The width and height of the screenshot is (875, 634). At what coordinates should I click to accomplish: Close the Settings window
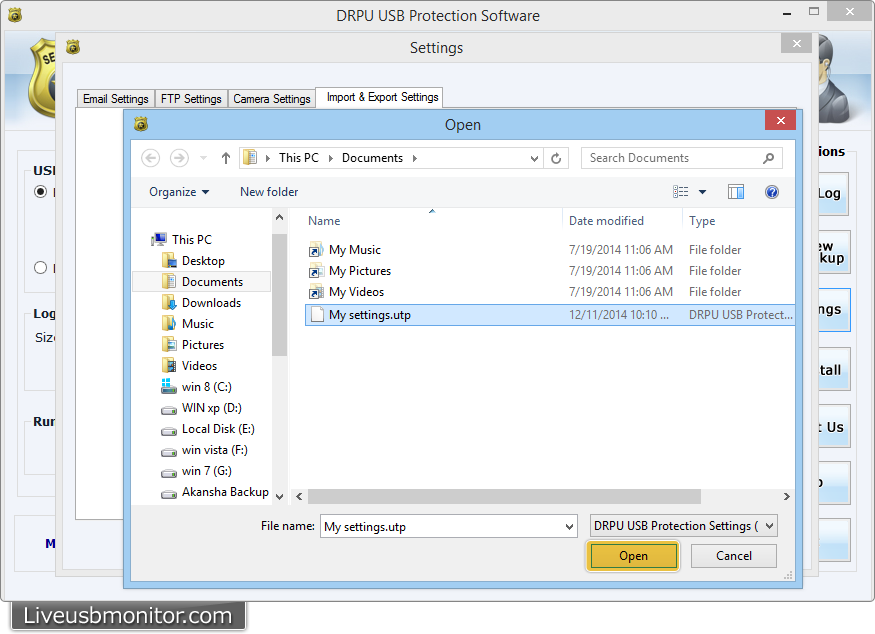point(797,44)
